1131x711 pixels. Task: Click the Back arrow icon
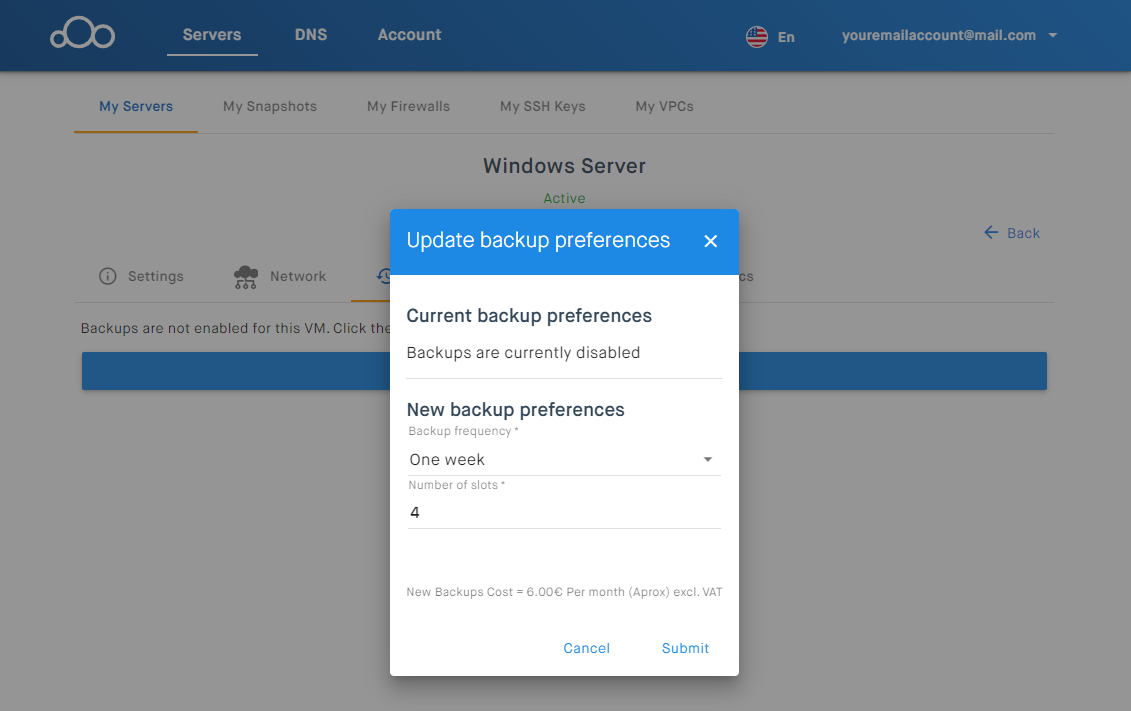point(991,233)
